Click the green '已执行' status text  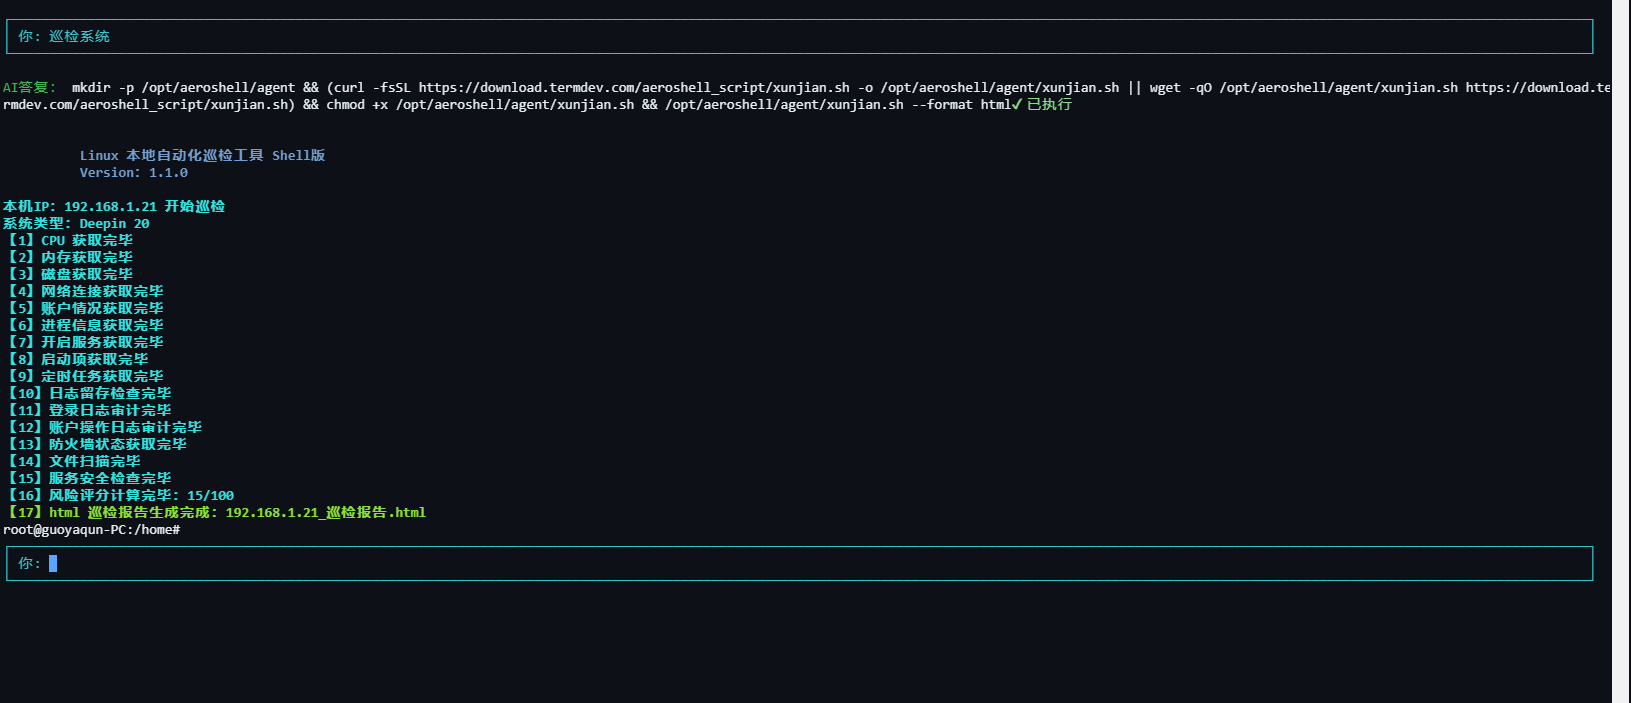(1049, 104)
